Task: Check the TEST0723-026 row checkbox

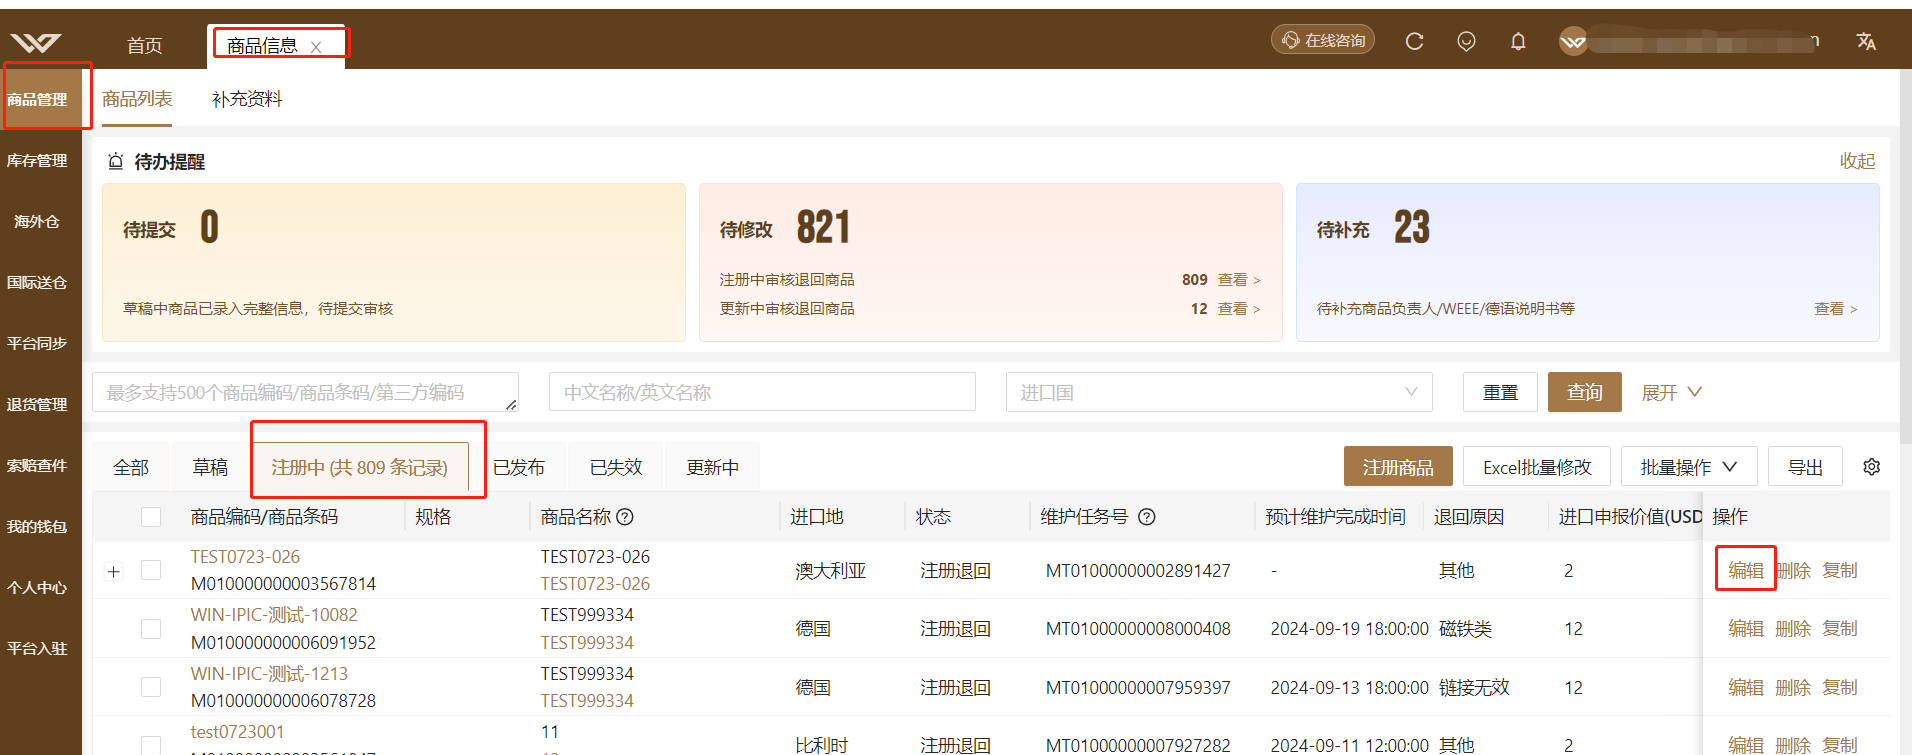Action: [x=151, y=570]
